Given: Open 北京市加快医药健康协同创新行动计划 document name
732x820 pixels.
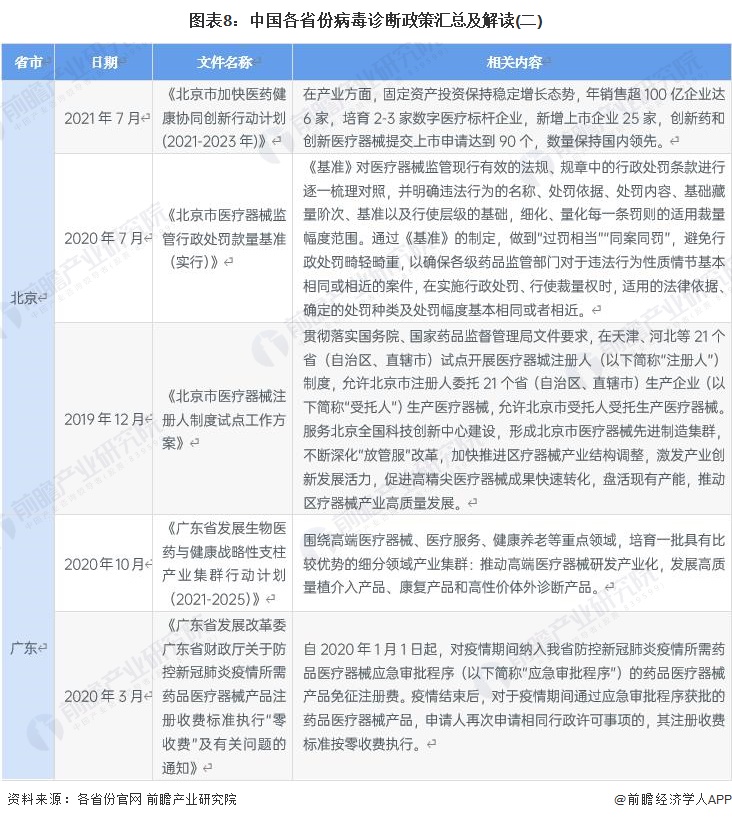Looking at the screenshot, I should 223,117.
